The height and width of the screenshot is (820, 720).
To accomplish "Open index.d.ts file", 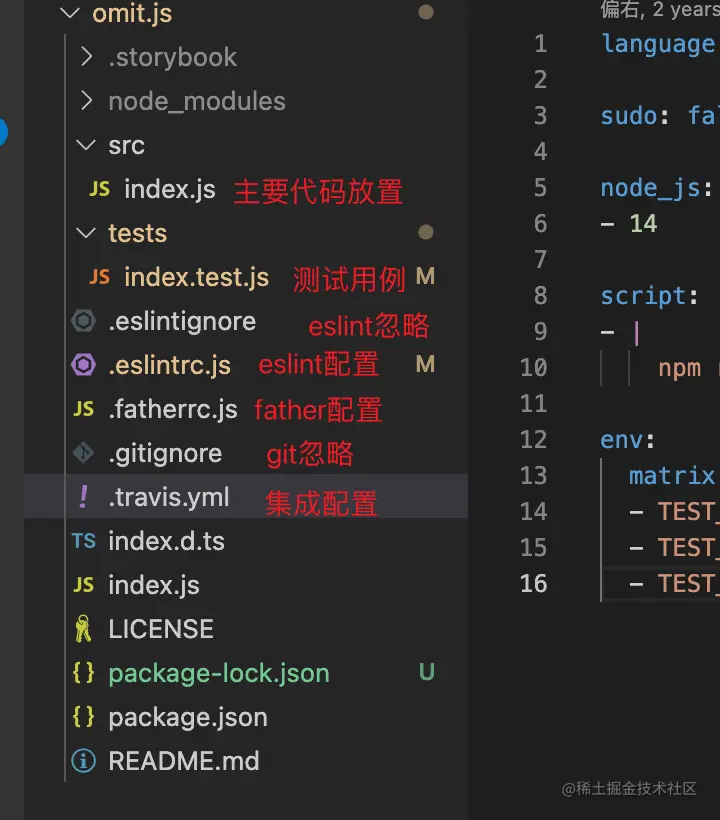I will click(x=166, y=541).
